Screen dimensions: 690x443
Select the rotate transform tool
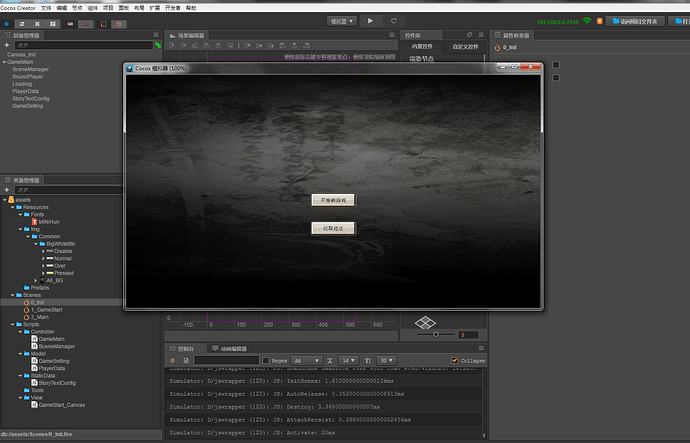click(22, 24)
